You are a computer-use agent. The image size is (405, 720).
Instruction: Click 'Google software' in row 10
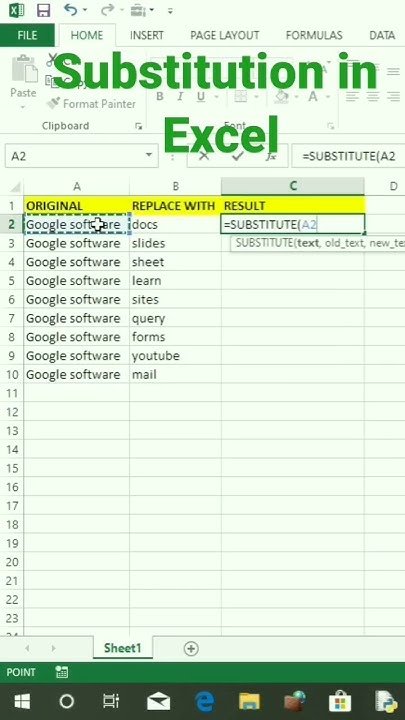click(77, 374)
